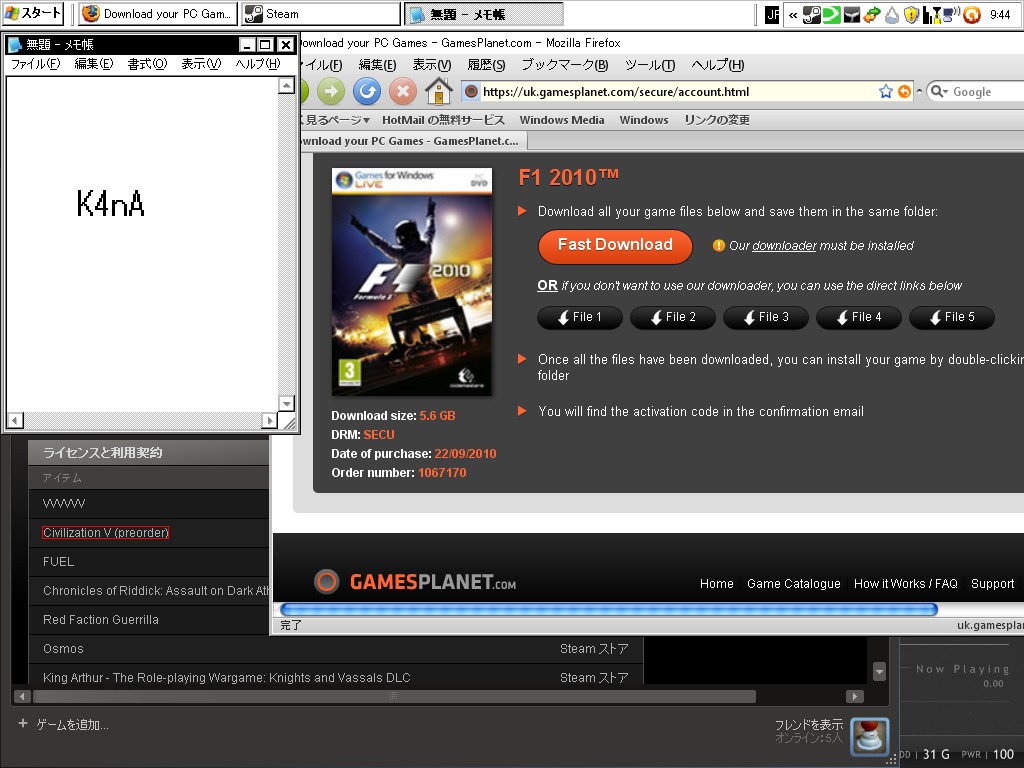
Task: Click the site identity icon in the address bar
Action: [471, 92]
